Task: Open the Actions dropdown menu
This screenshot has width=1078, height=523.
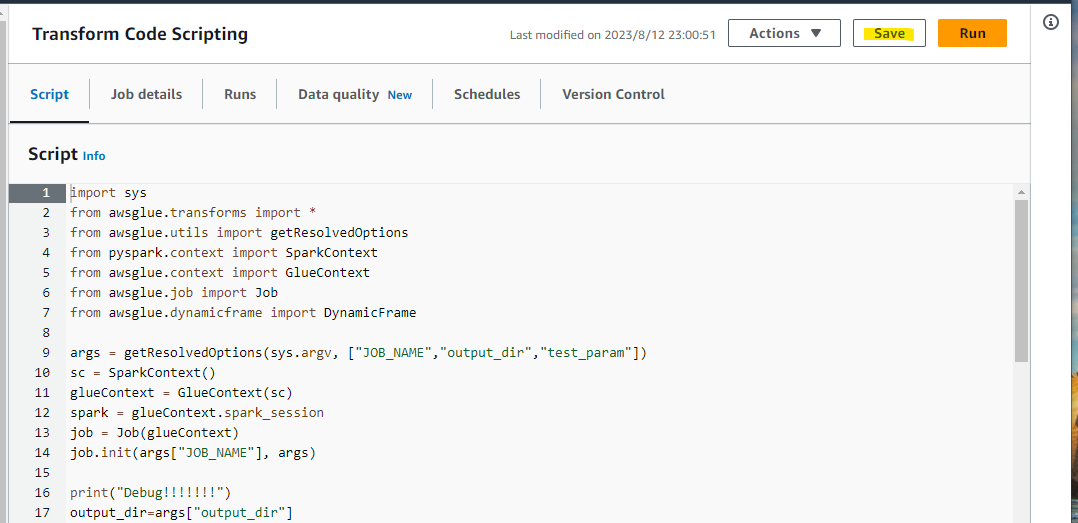Action: [x=785, y=33]
